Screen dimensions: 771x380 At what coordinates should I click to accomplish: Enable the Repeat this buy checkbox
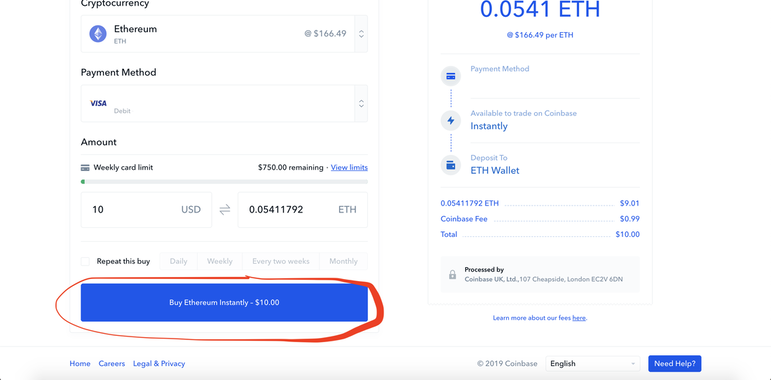pyautogui.click(x=86, y=262)
